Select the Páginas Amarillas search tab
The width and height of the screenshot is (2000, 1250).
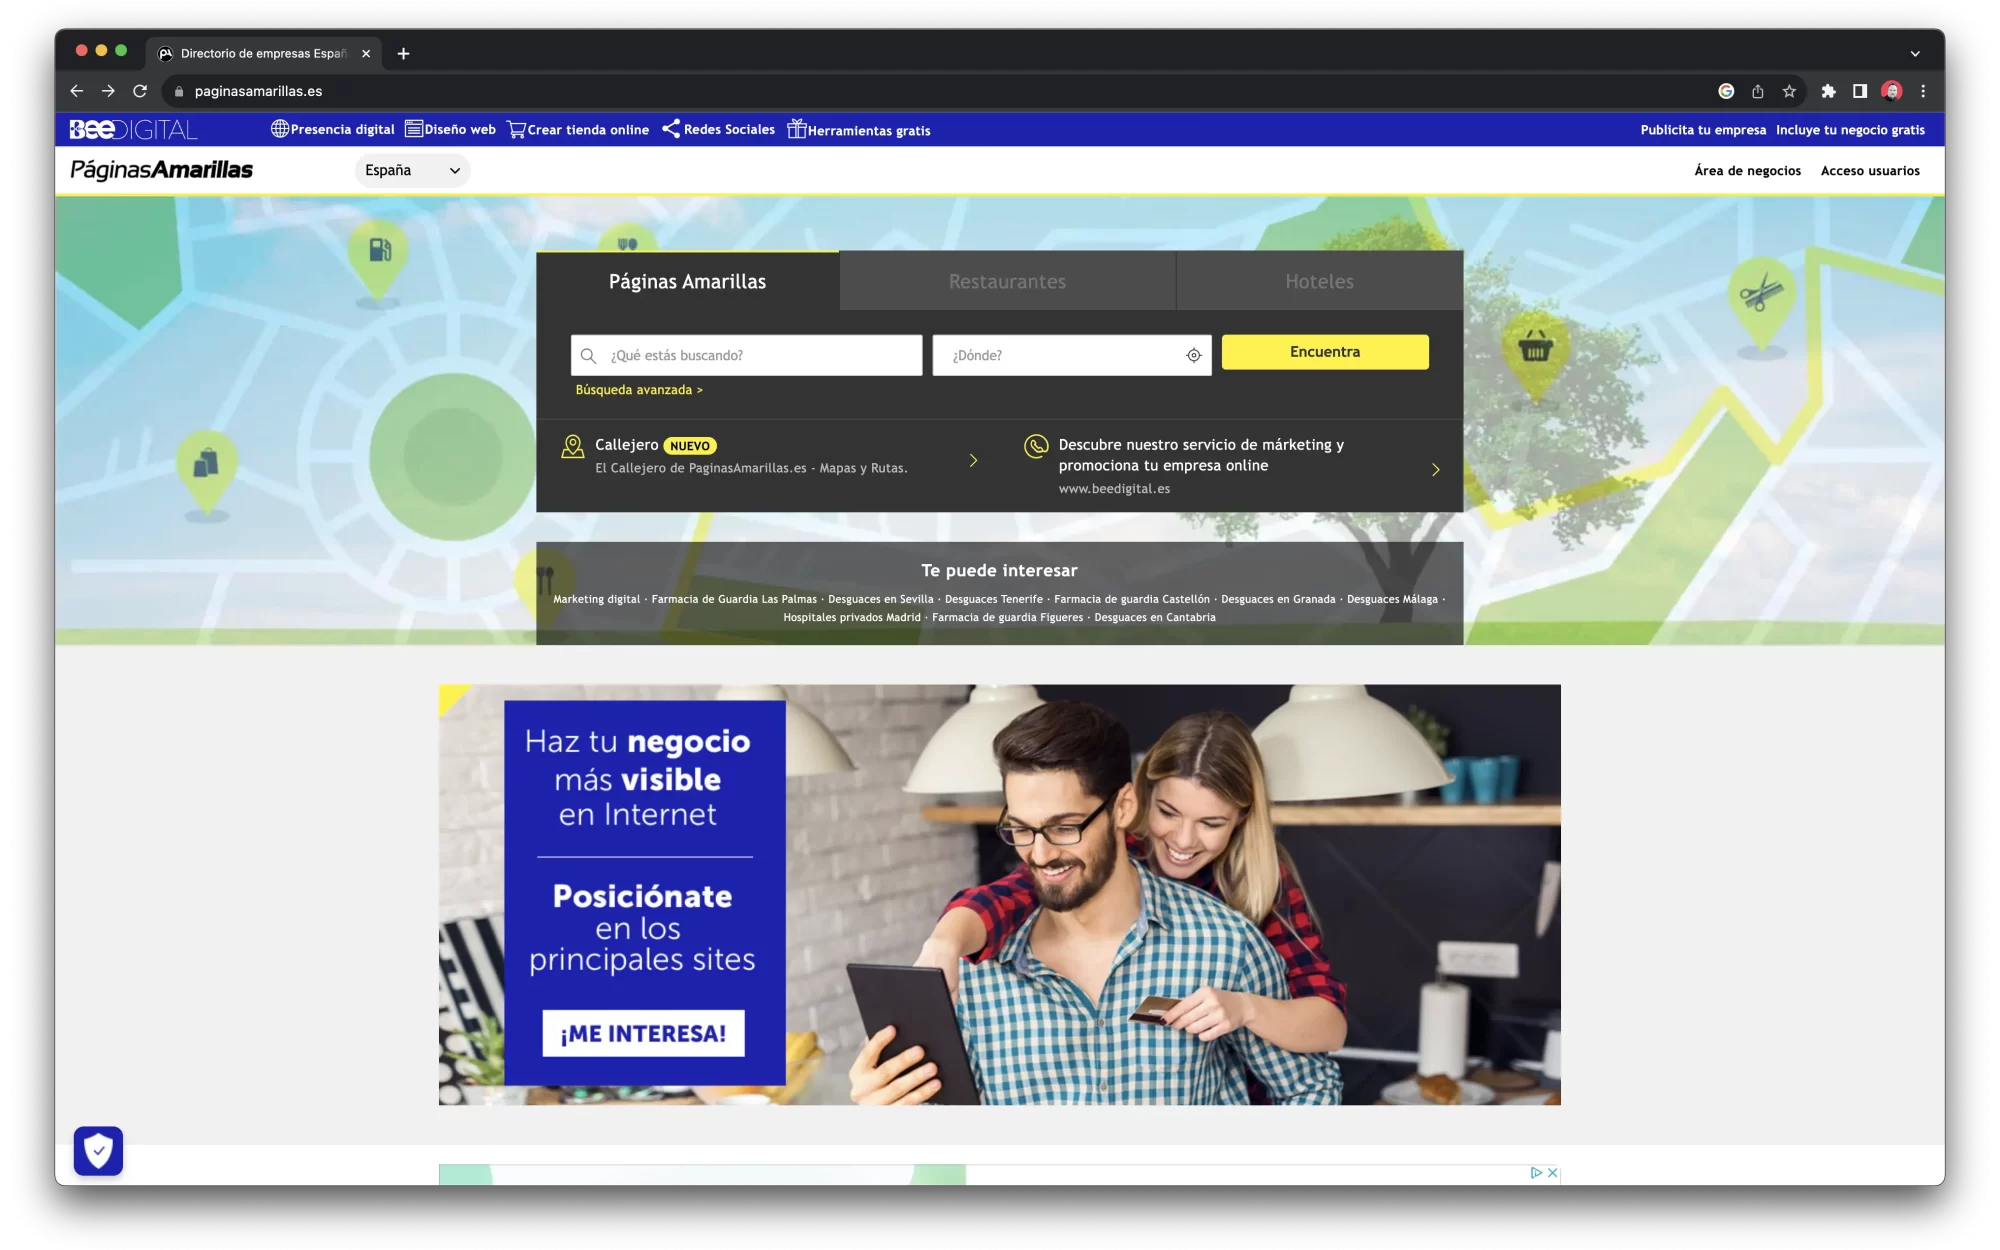pos(687,281)
